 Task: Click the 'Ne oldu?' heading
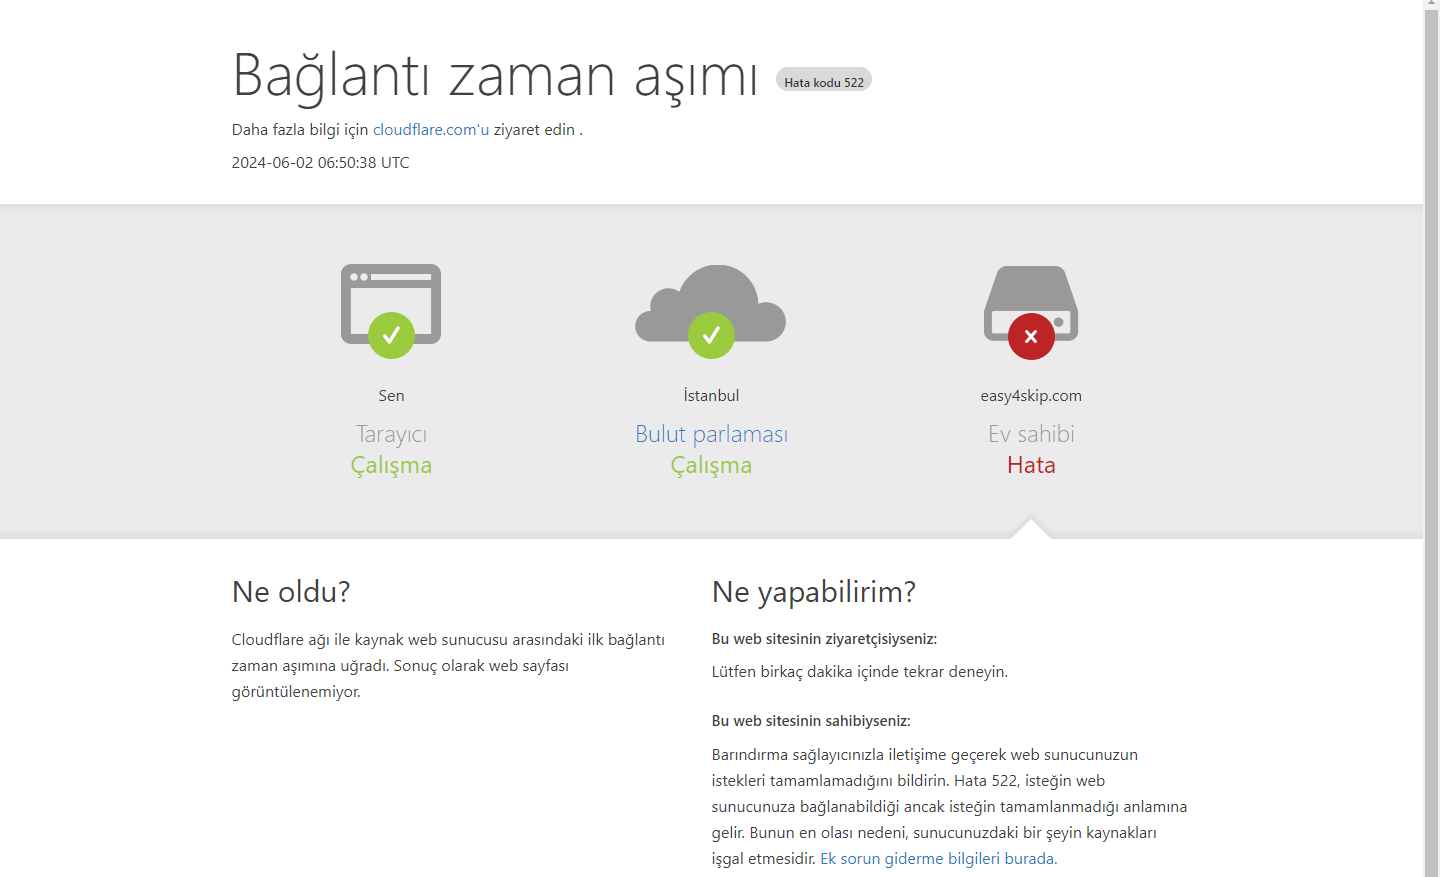(x=291, y=592)
